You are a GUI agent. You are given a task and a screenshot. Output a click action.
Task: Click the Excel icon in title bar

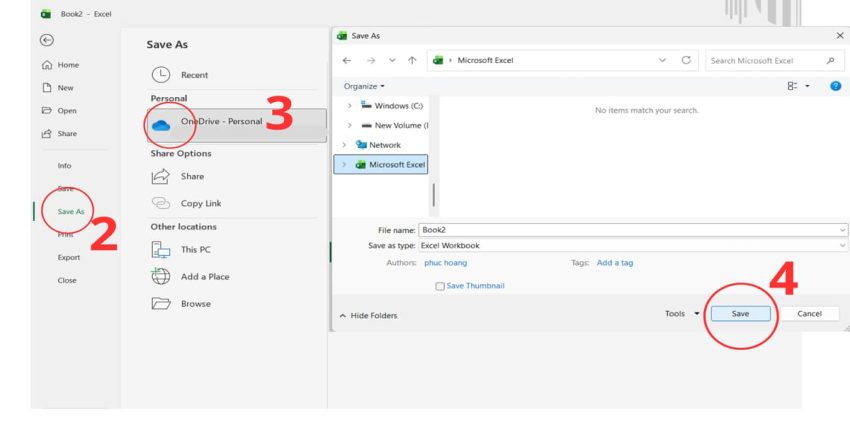coord(46,14)
